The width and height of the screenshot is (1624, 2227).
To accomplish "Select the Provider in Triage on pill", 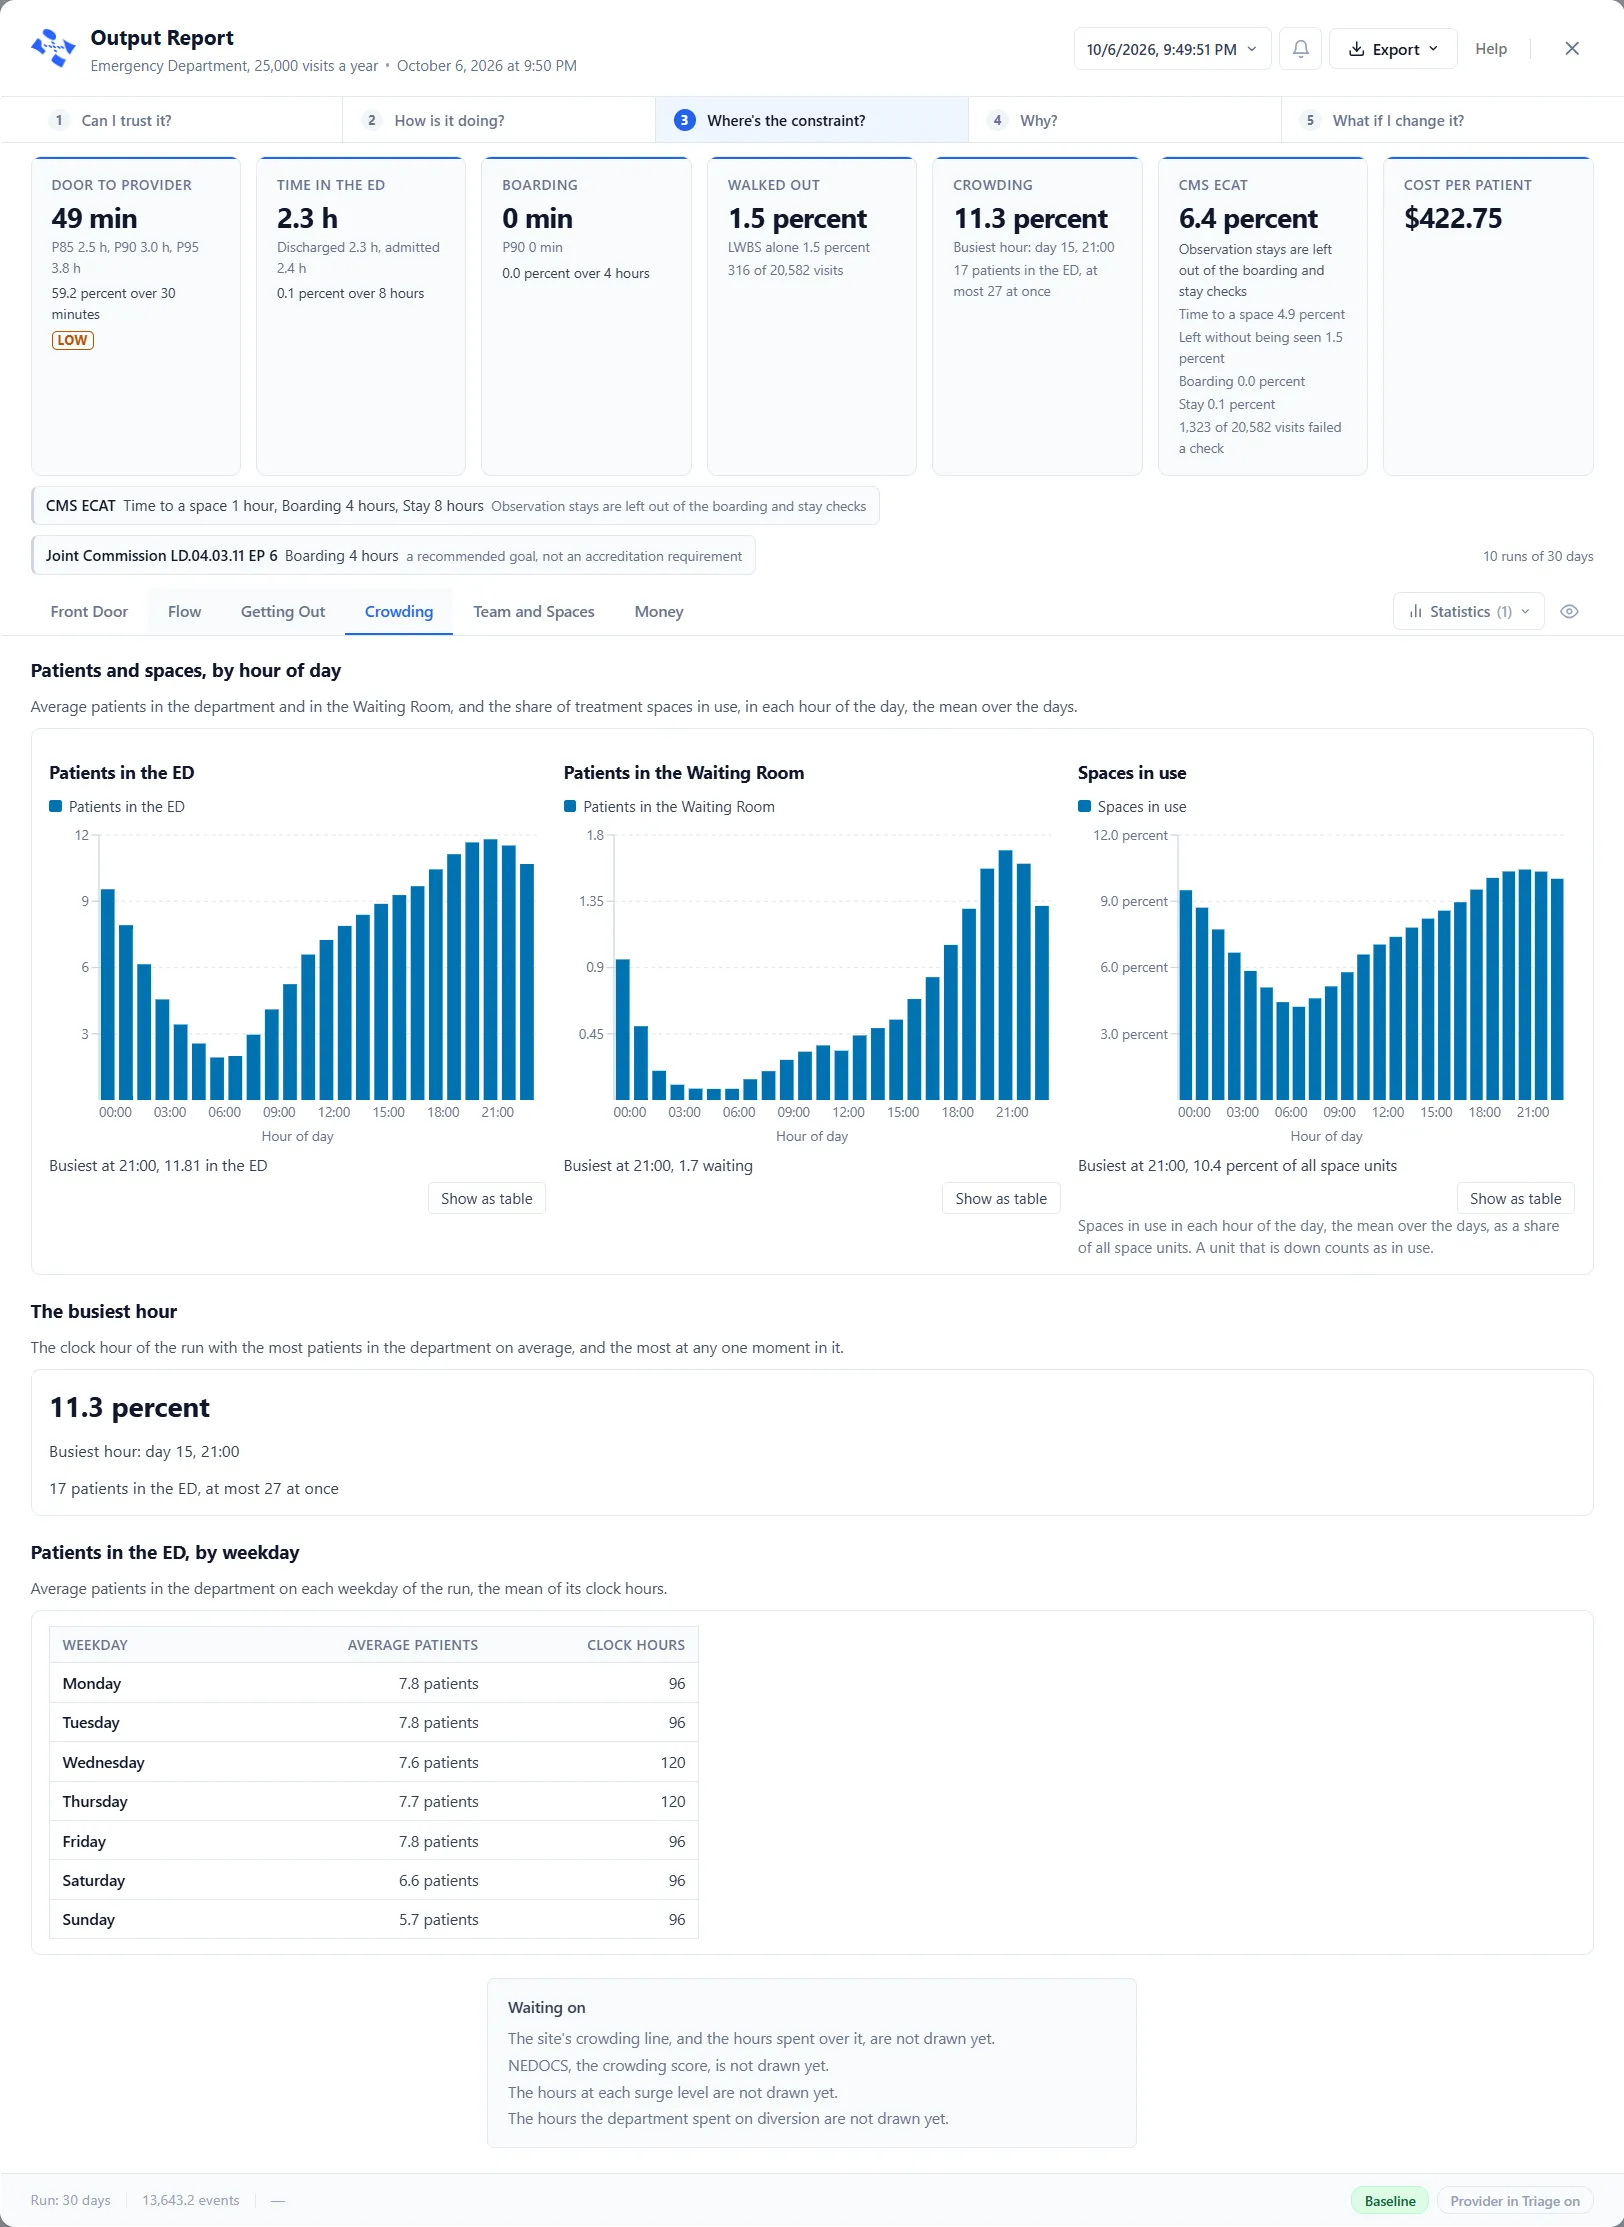I will pos(1514,2200).
